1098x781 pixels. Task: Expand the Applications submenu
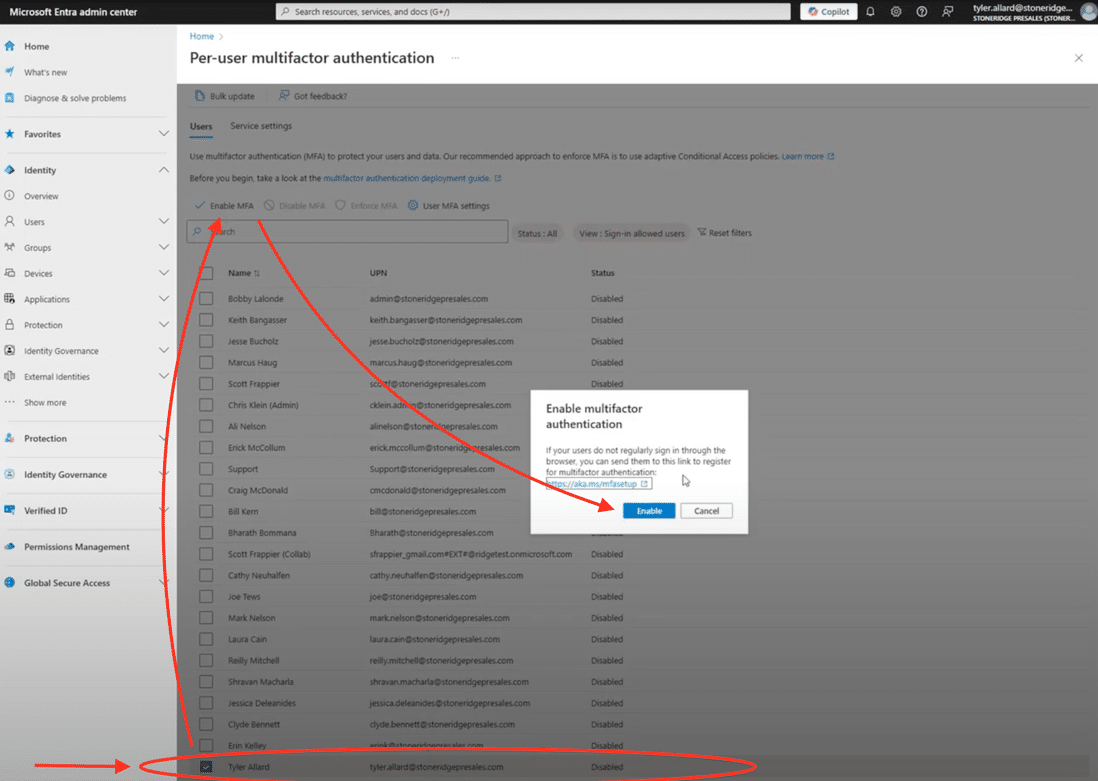[x=164, y=299]
